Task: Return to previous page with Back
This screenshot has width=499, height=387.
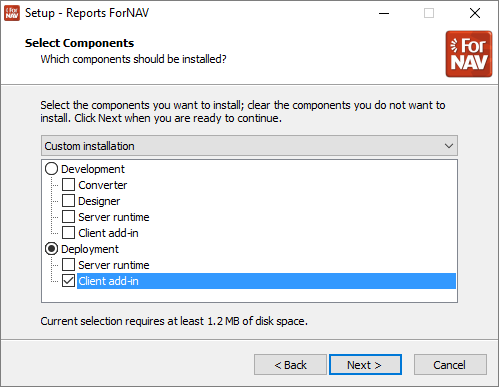Action: (x=290, y=365)
